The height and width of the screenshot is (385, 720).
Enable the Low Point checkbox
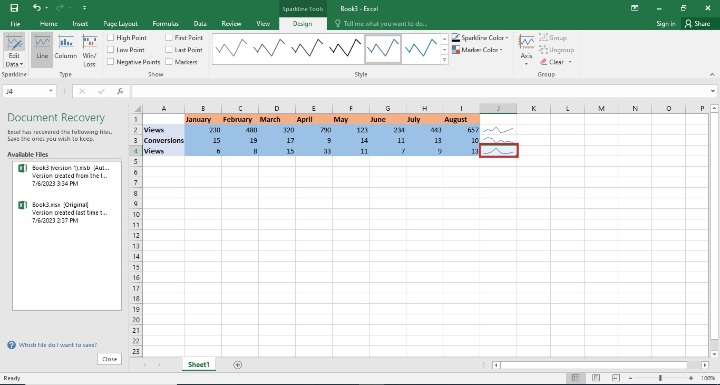[x=111, y=50]
